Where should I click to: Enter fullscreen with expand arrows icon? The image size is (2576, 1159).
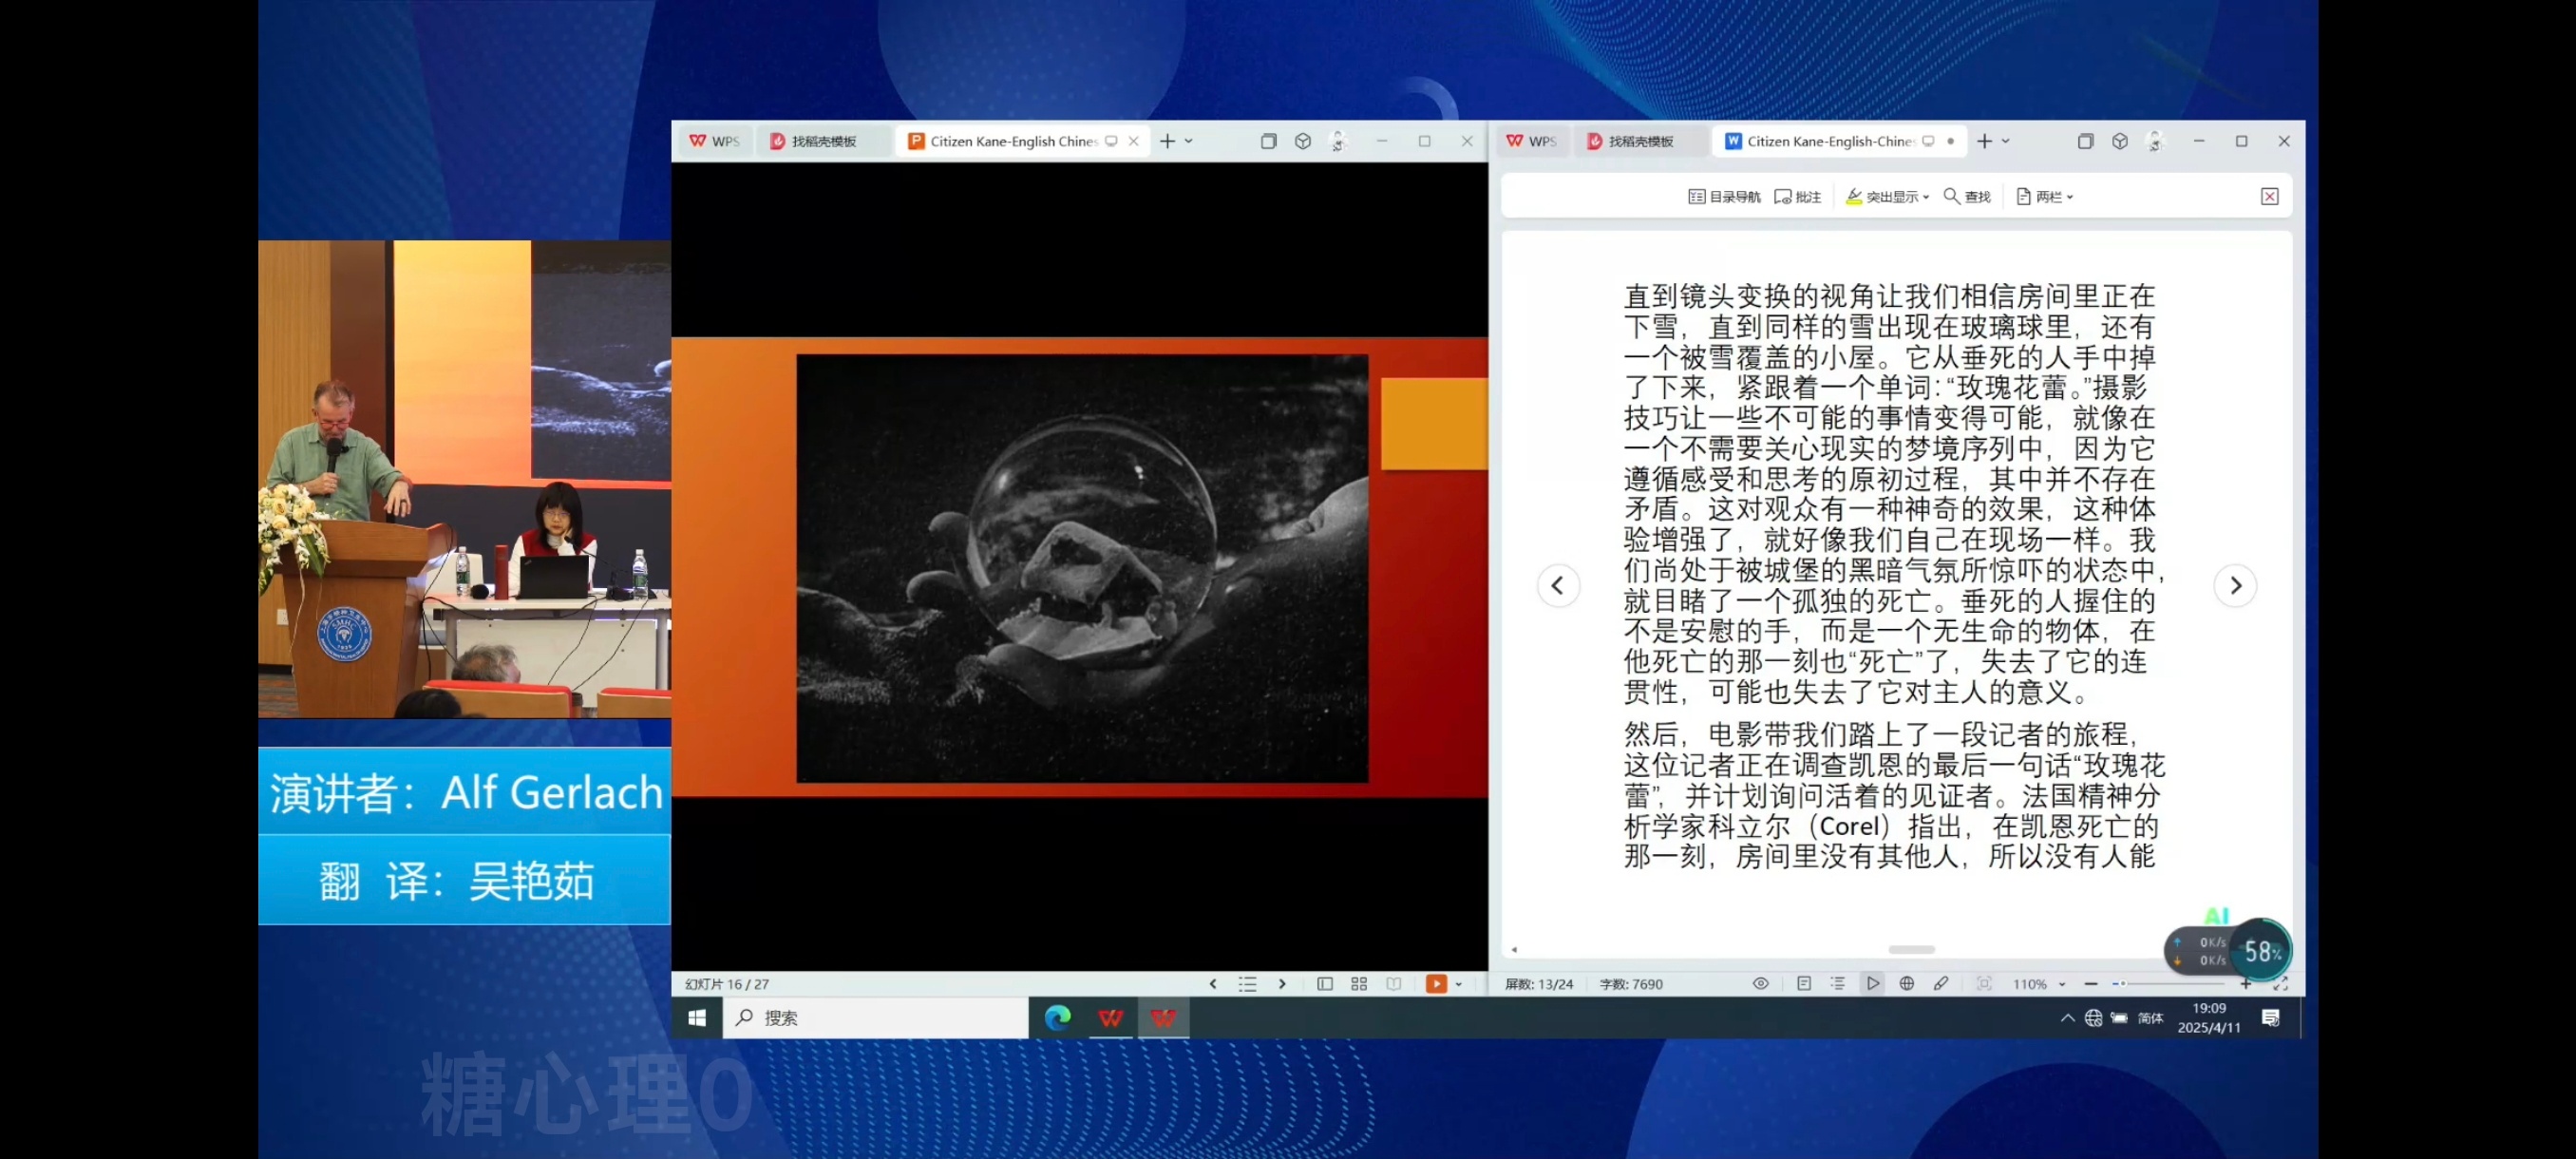tap(2281, 984)
